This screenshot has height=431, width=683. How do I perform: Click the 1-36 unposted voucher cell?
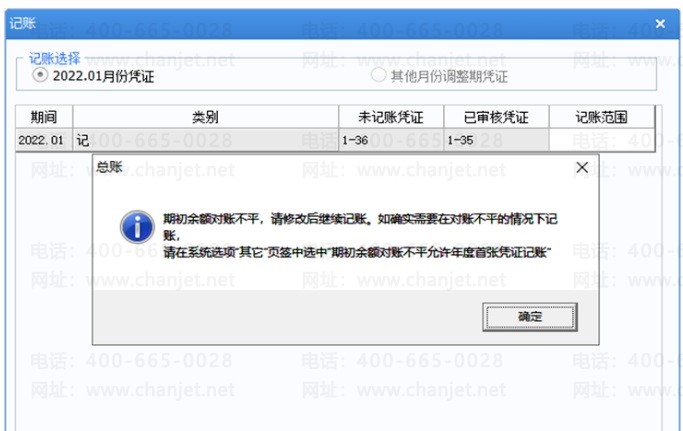point(391,140)
